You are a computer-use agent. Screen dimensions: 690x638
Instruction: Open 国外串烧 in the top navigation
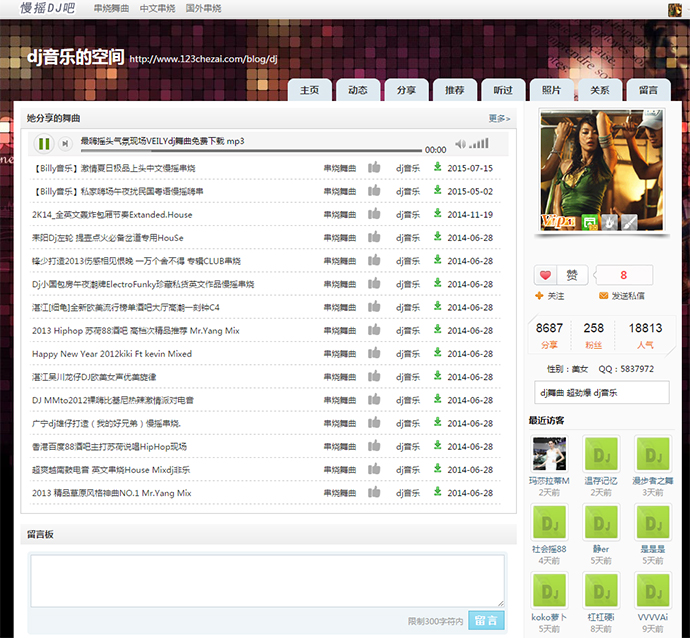[203, 8]
